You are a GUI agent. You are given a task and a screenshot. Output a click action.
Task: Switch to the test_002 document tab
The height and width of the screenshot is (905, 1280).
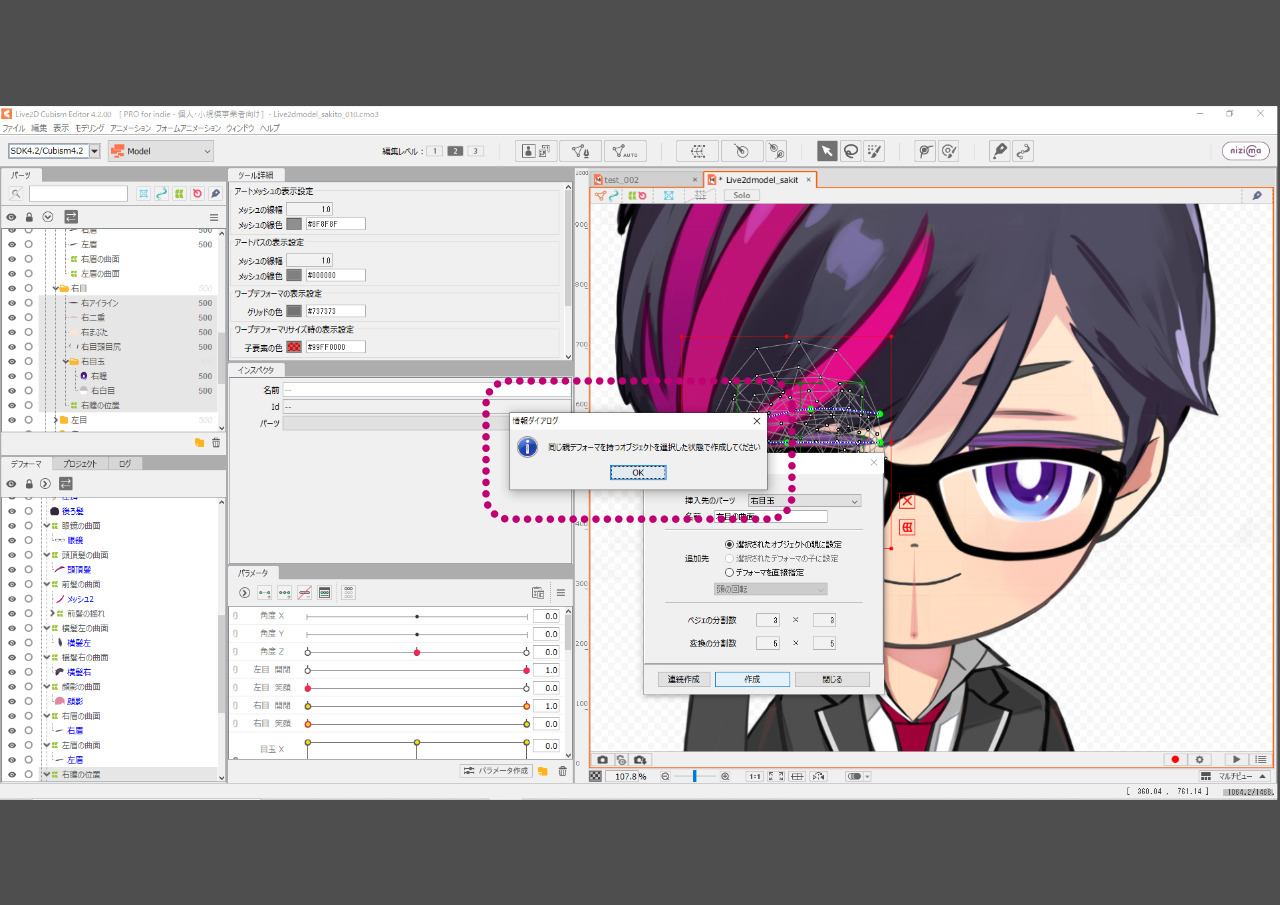(645, 180)
